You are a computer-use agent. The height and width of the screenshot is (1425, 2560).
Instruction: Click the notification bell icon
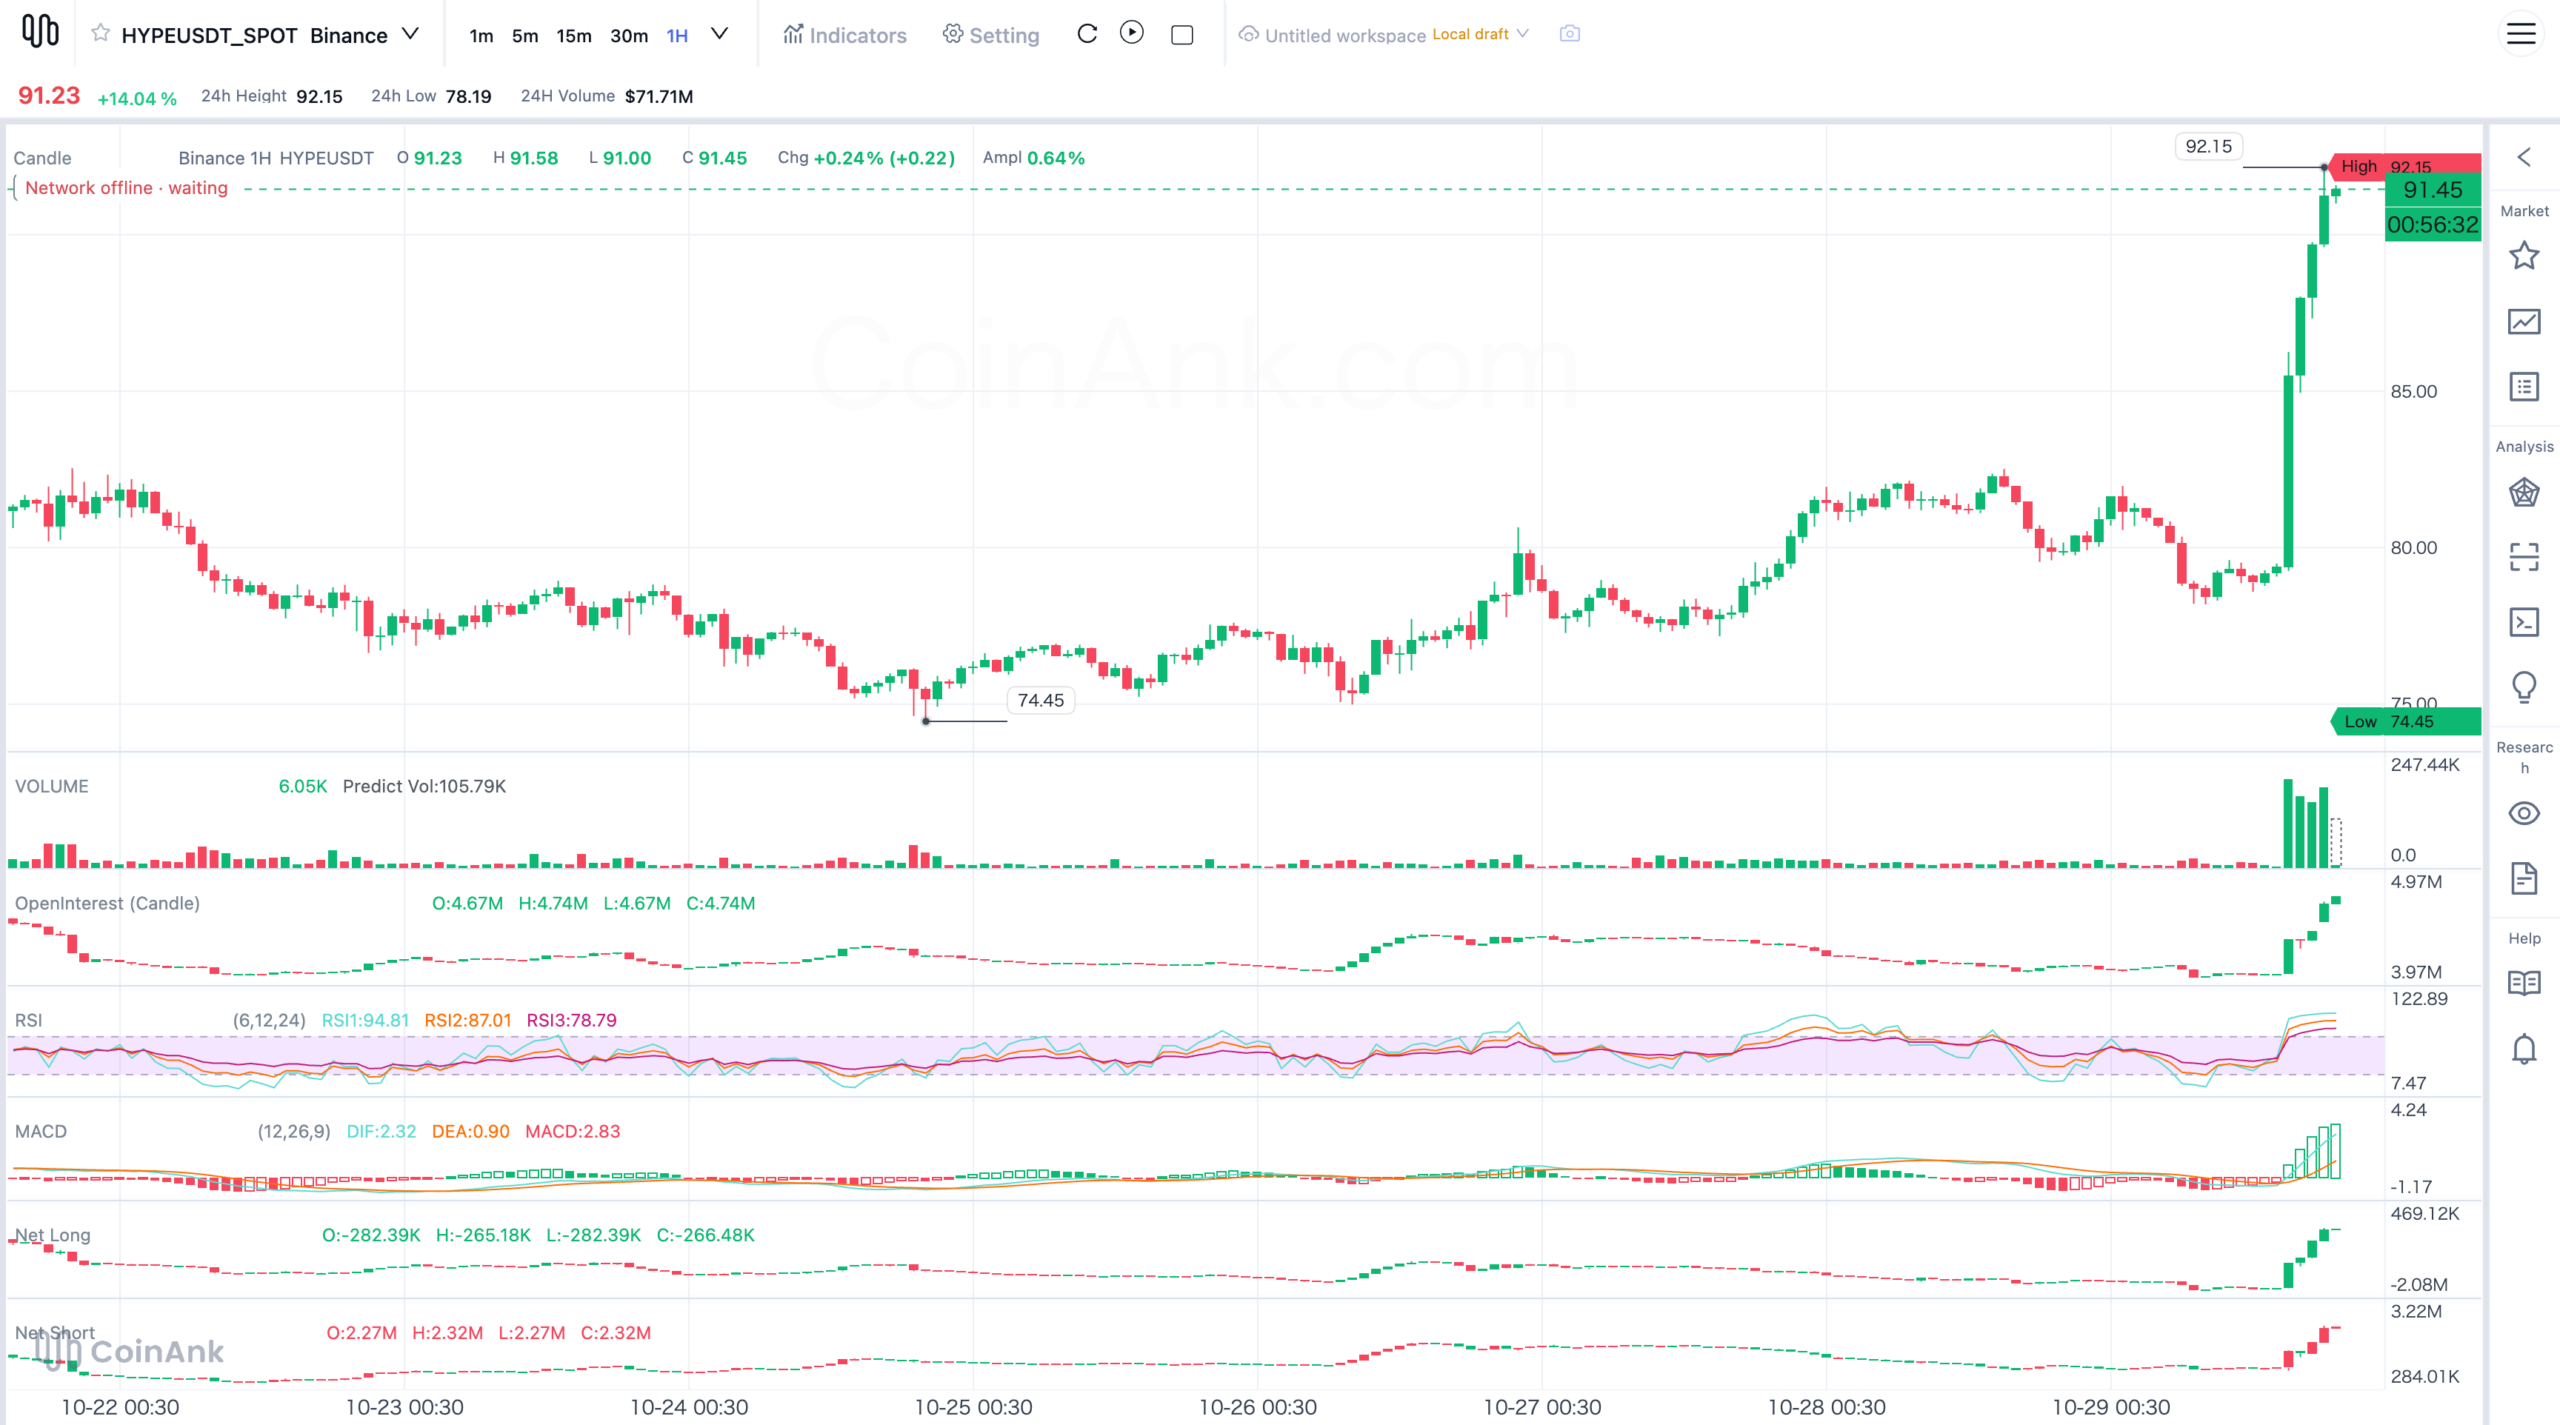pos(2524,1049)
